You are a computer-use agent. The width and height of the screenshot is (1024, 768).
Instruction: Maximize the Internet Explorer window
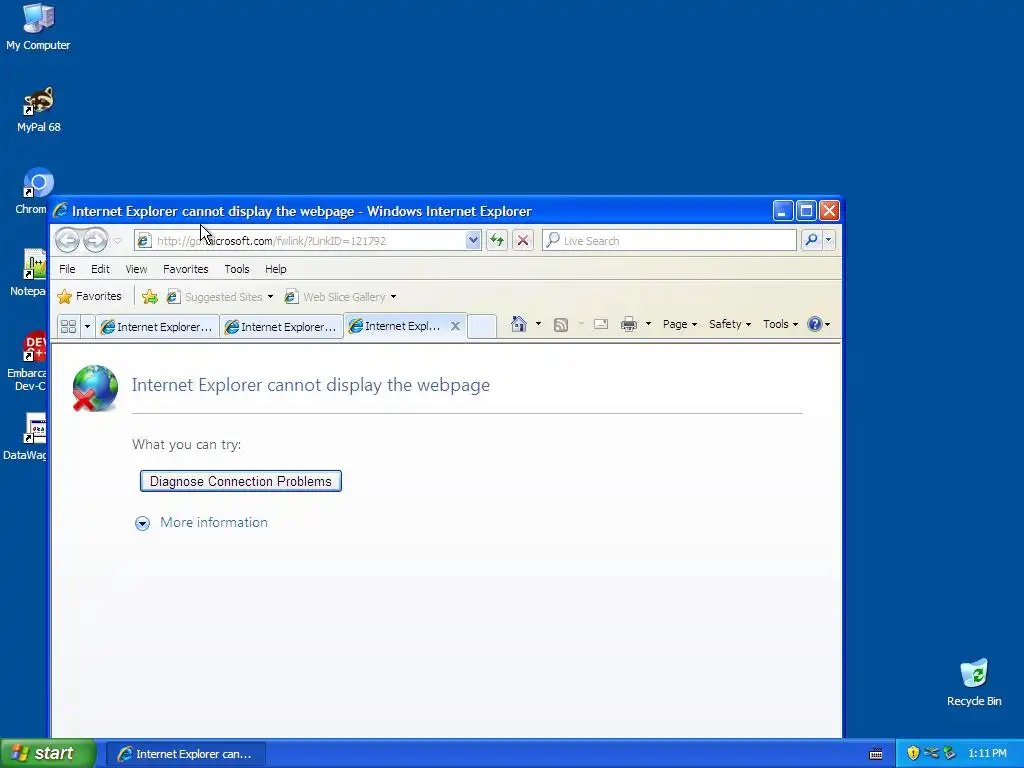[806, 211]
